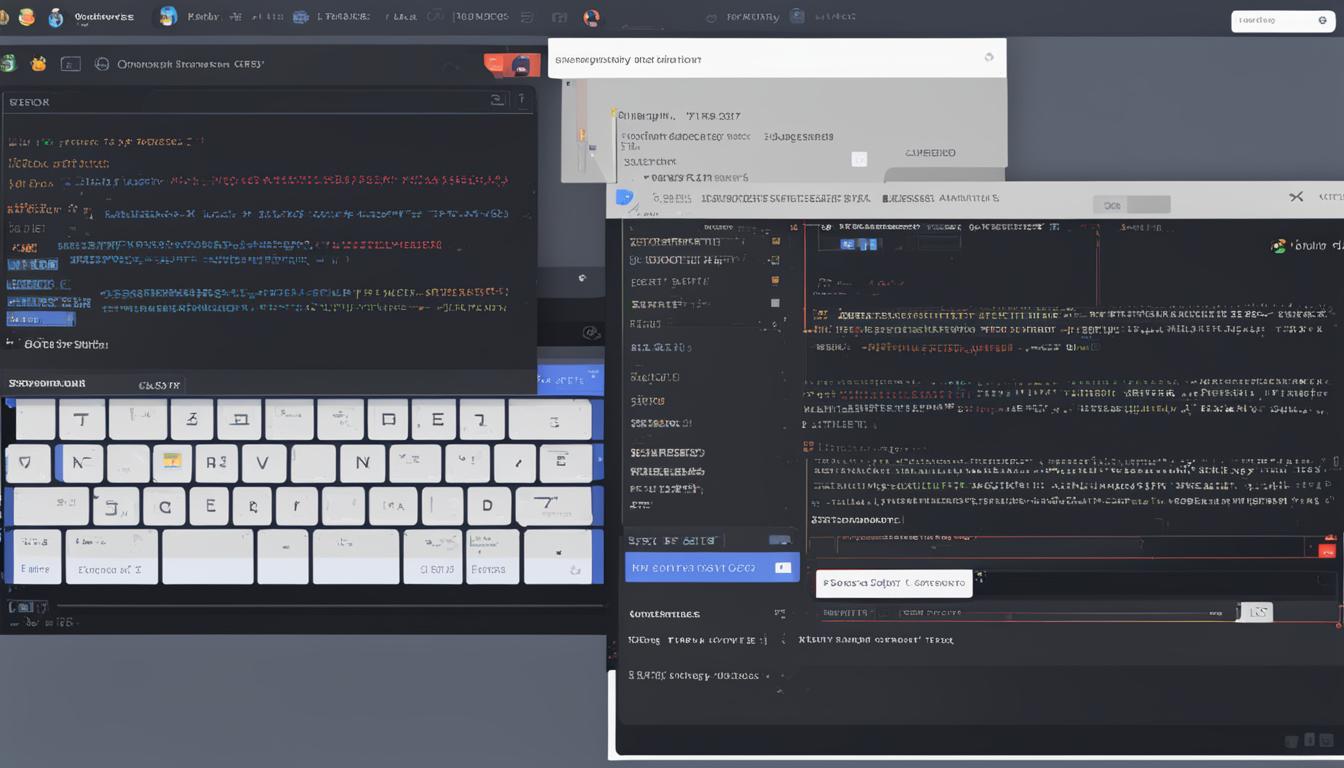Image resolution: width=1344 pixels, height=768 pixels.
Task: Open the info icon beside the SESOR refresh icon
Action: [519, 99]
